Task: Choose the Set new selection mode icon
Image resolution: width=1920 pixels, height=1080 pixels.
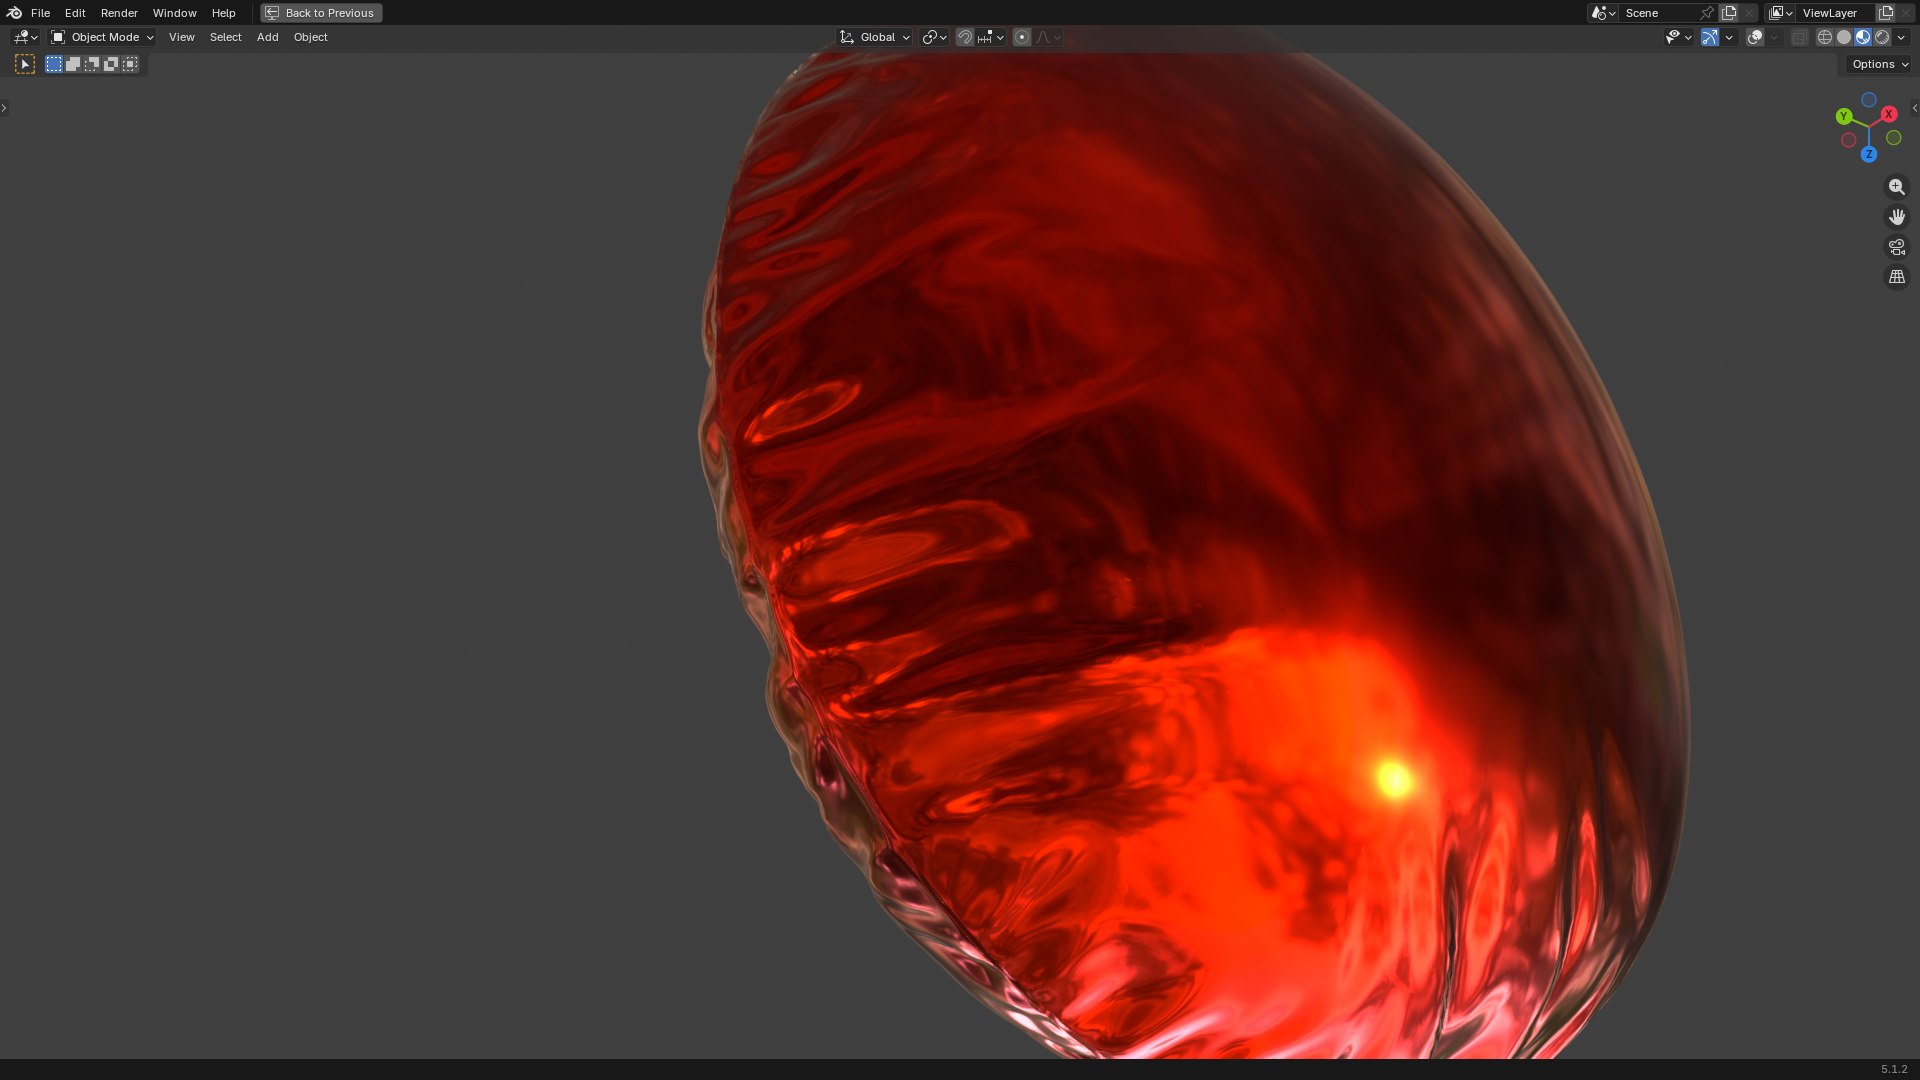Action: 54,64
